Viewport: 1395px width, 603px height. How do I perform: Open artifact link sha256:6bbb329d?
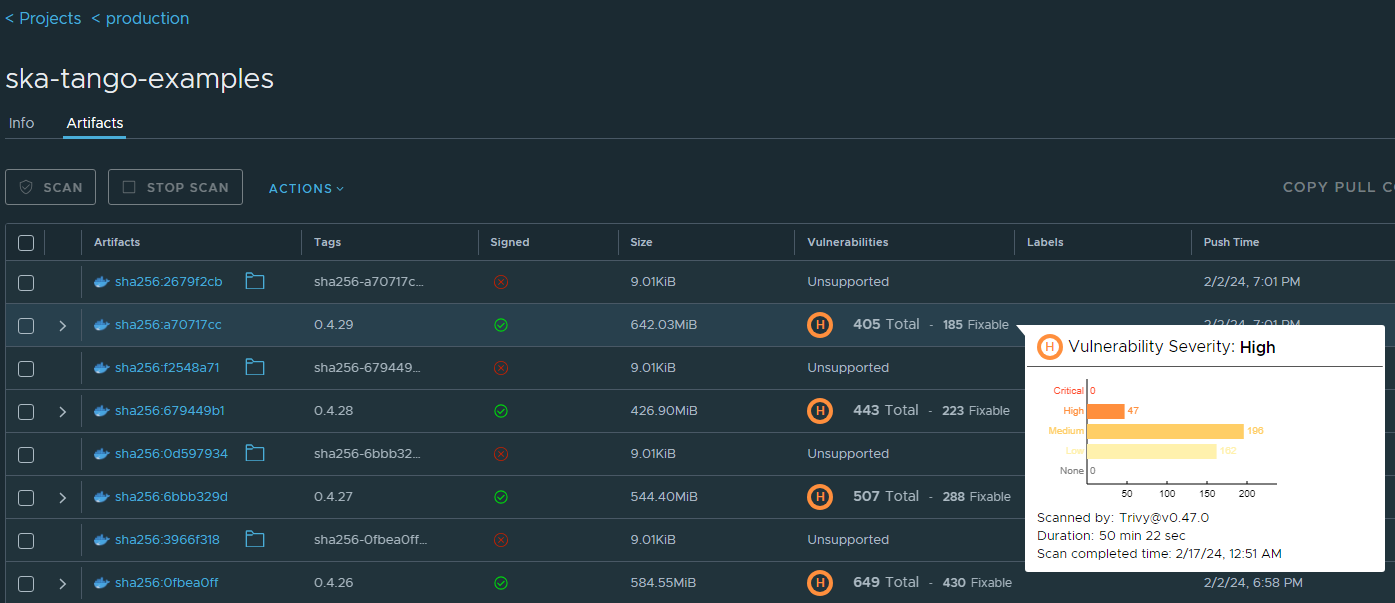[x=171, y=497]
